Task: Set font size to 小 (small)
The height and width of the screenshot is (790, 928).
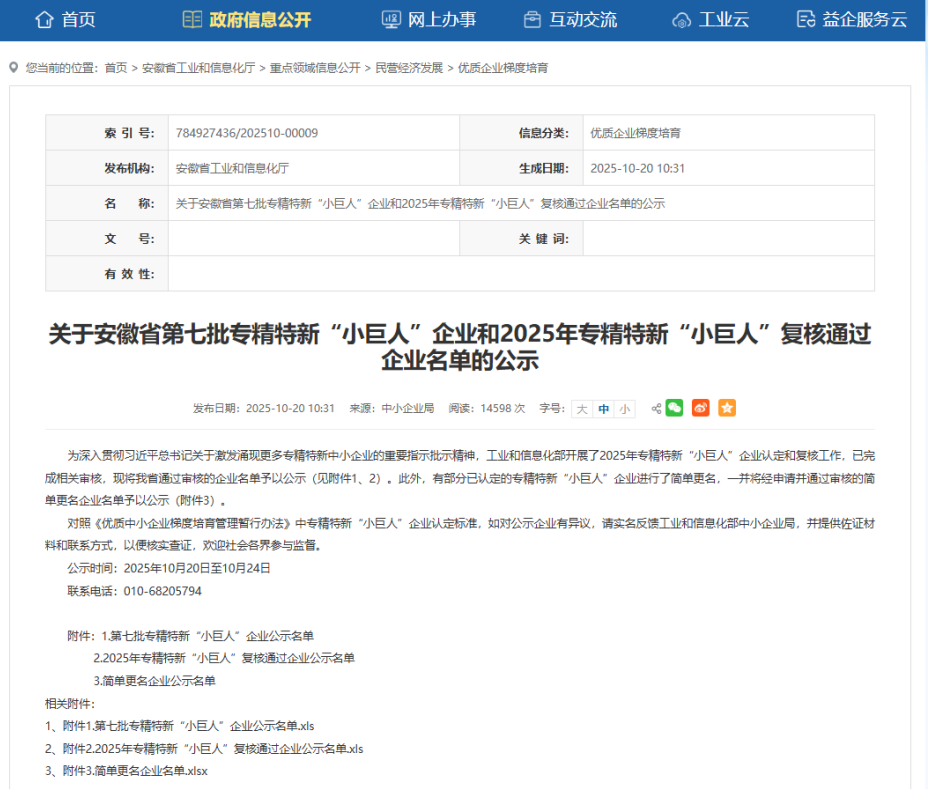Action: [625, 408]
